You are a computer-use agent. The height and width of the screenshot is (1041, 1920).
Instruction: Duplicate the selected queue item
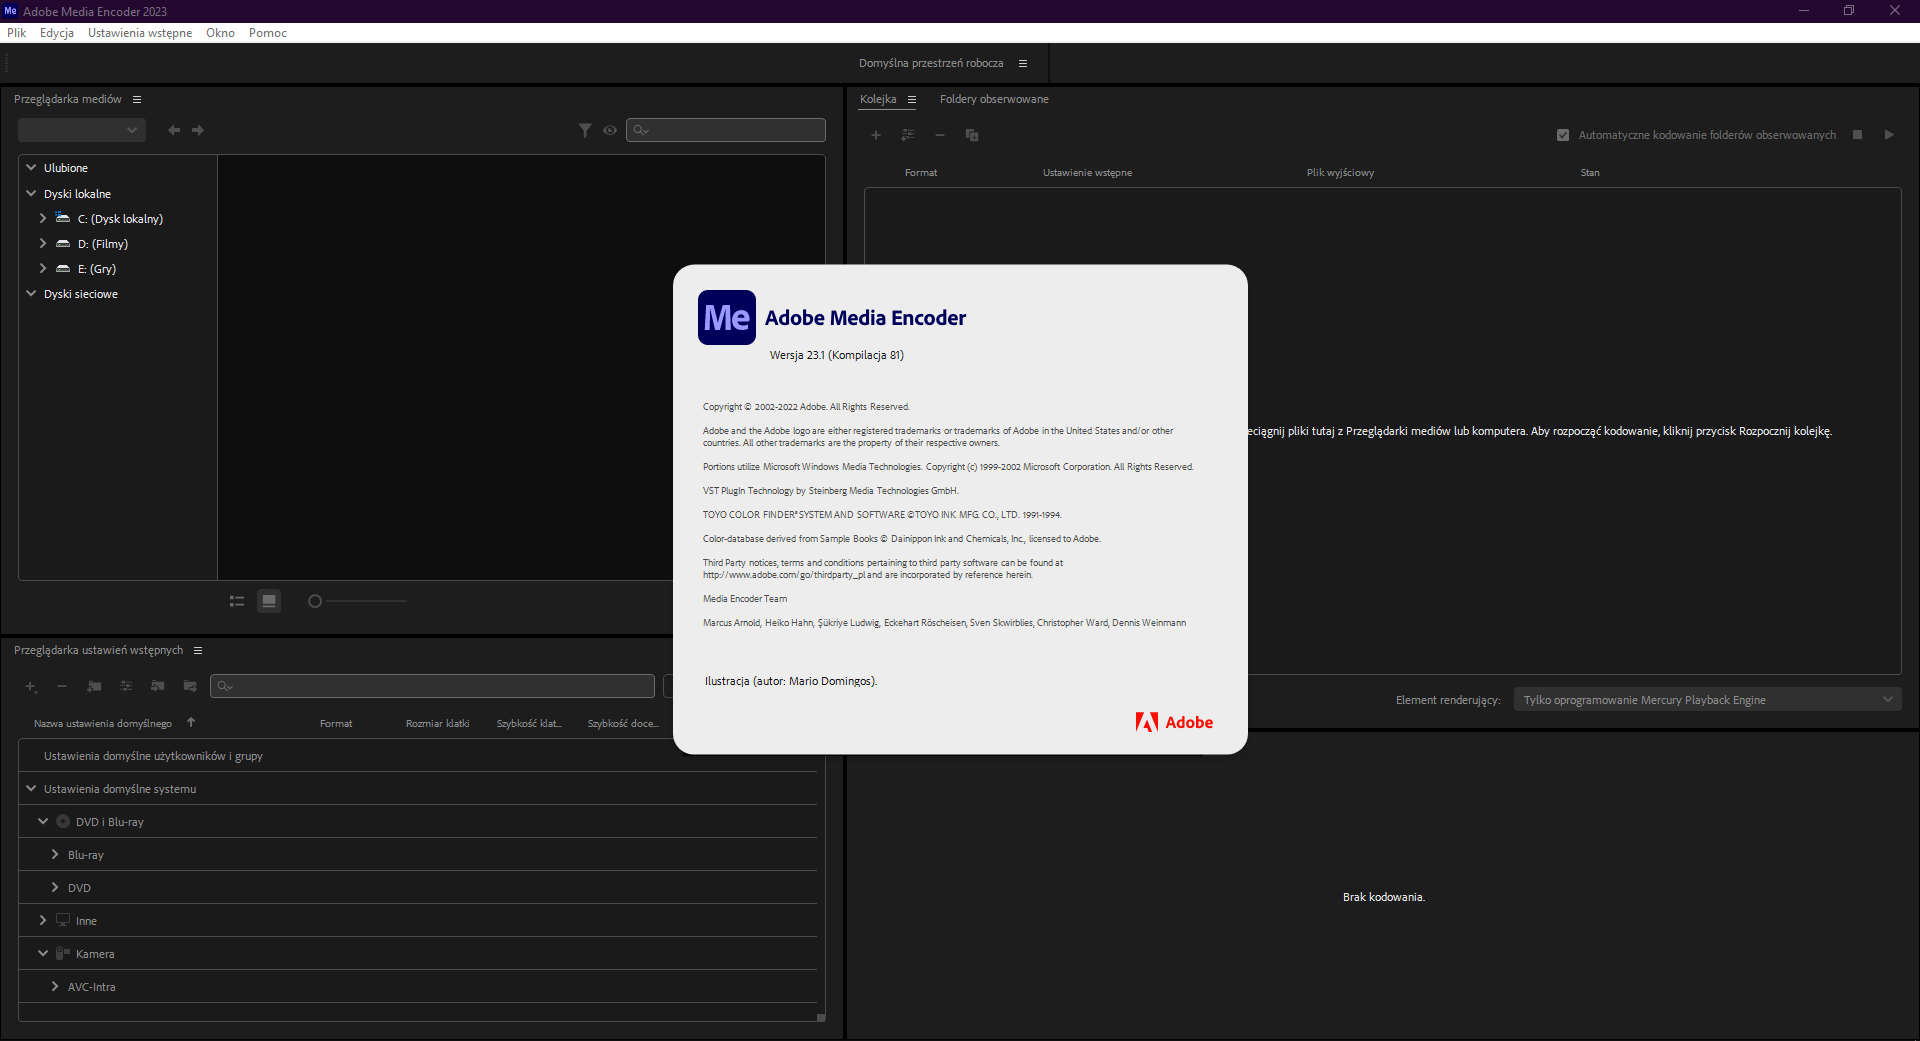click(972, 135)
